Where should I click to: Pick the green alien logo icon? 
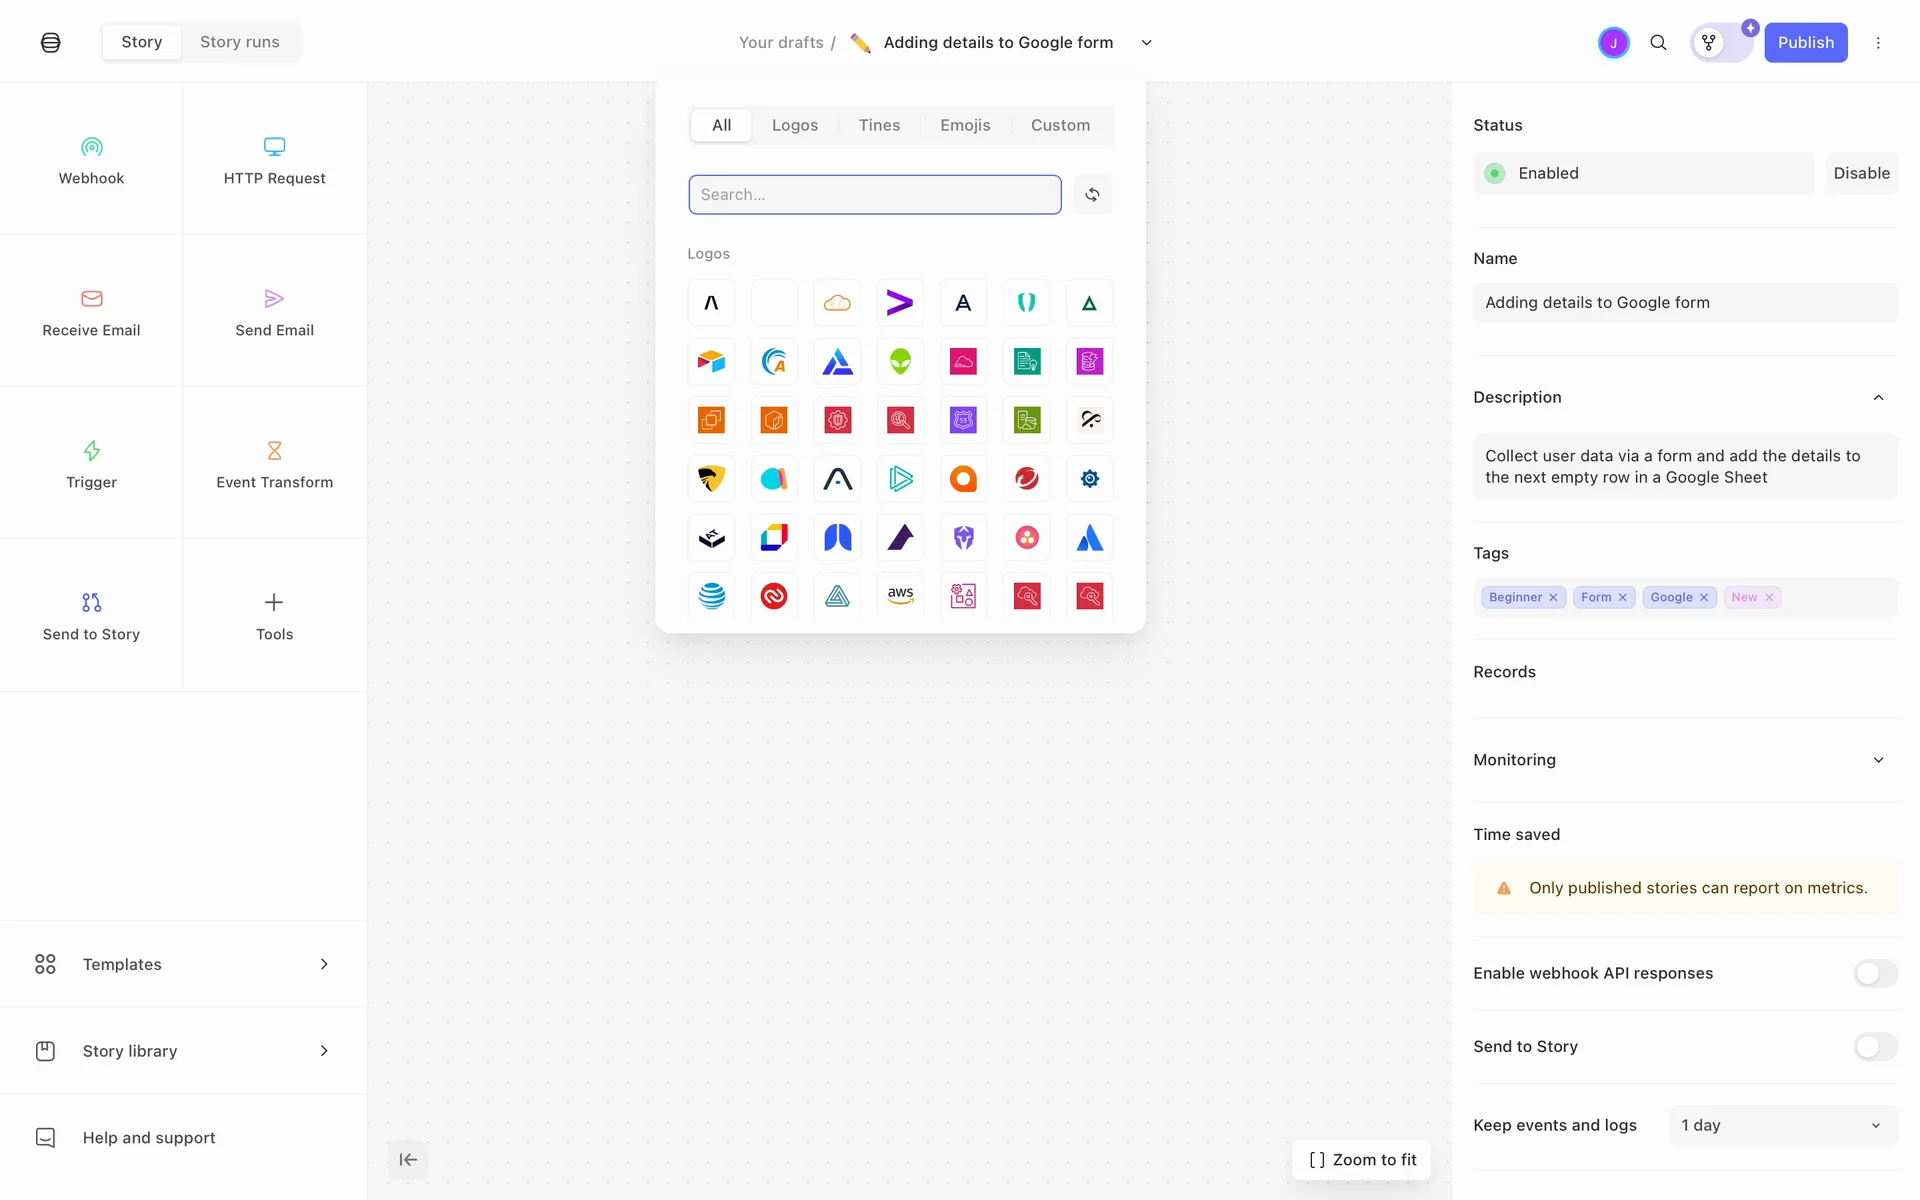(x=900, y=361)
